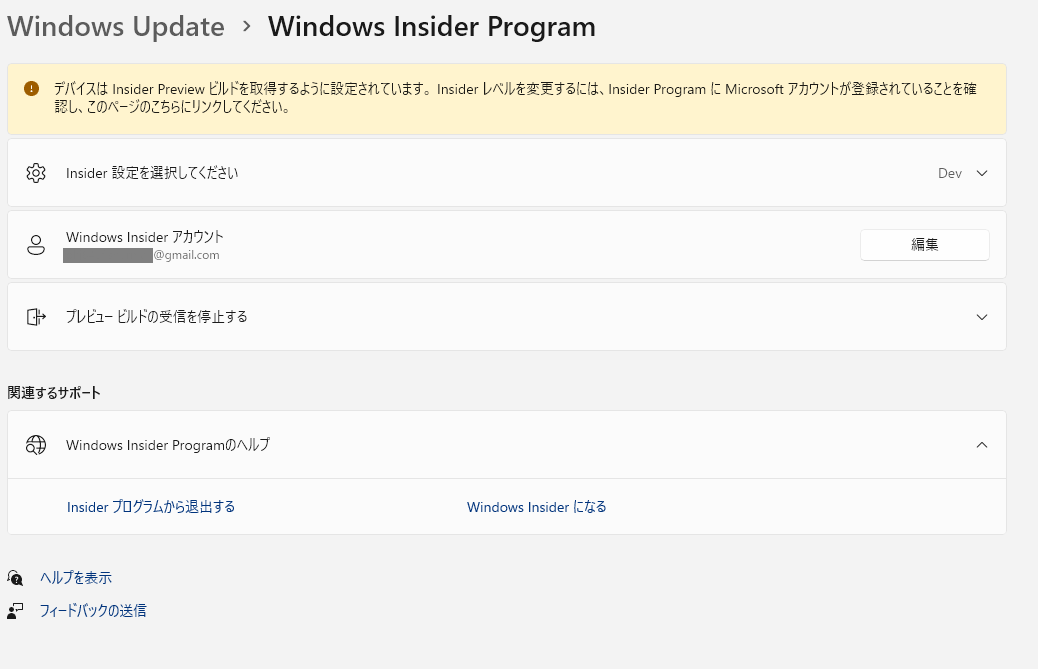Click the person icon for Windows Insider account
This screenshot has height=669, width=1038.
coord(36,245)
